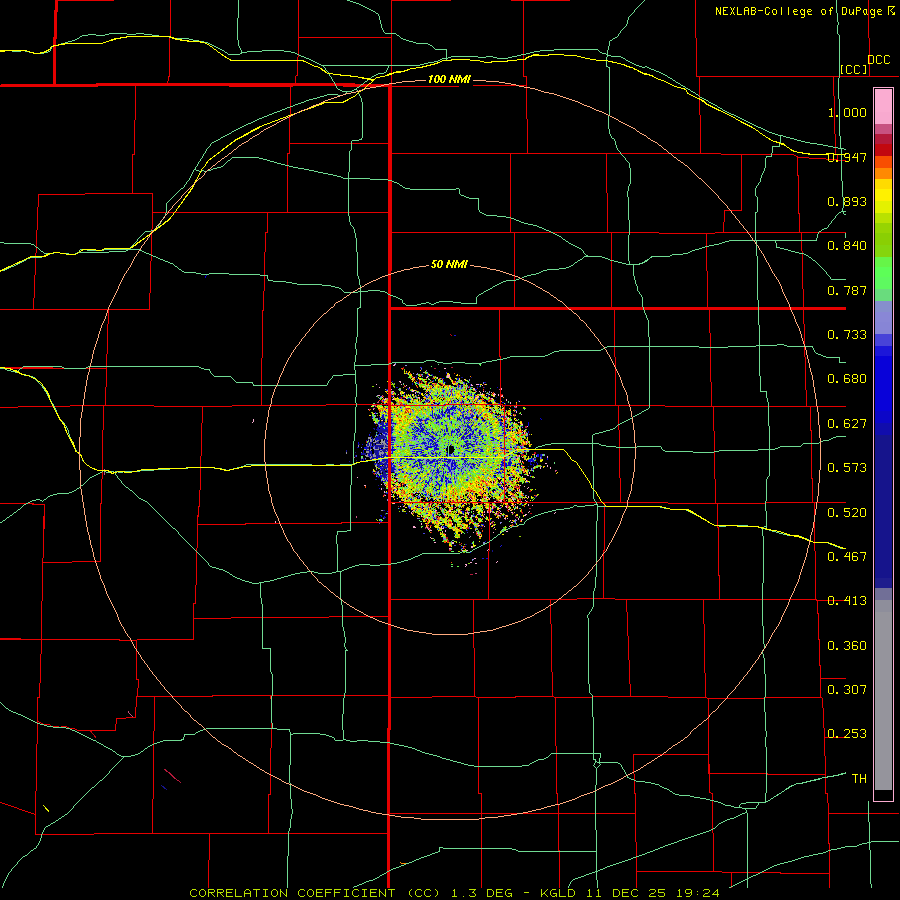Click the 50 NMI range ring label
Viewport: 900px width, 900px height.
click(449, 265)
